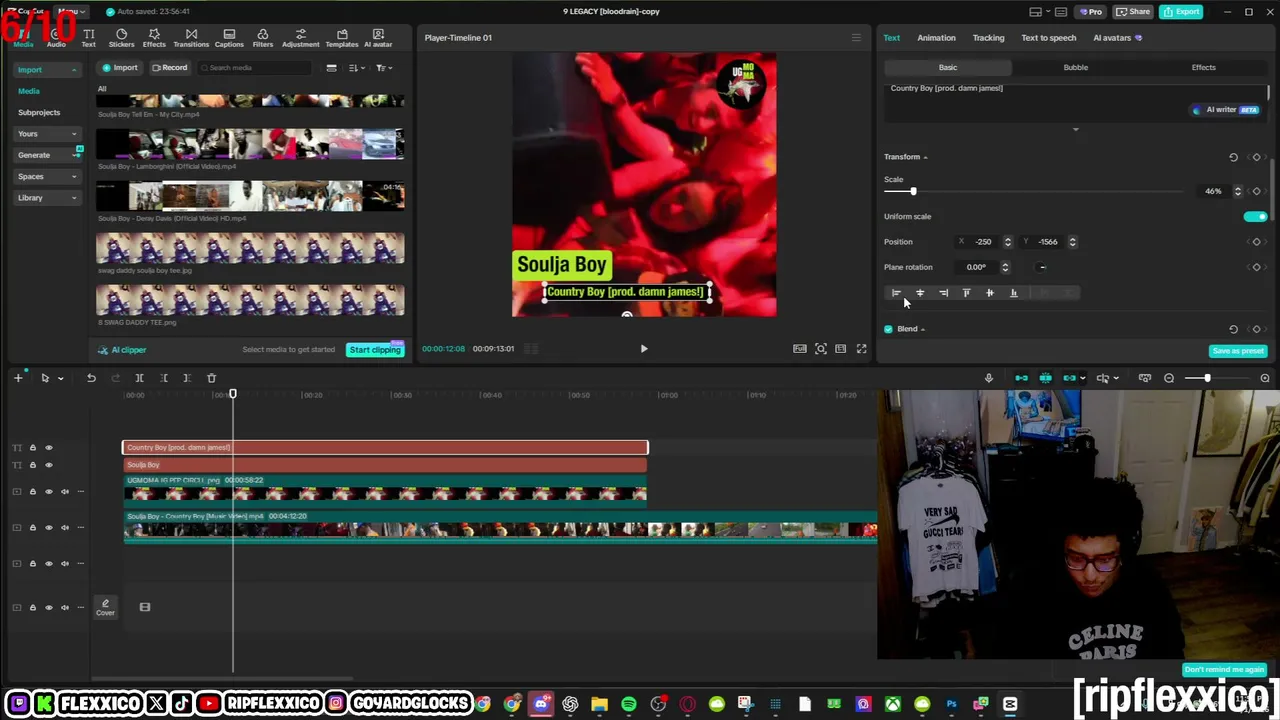Click the Record button
This screenshot has width=1280, height=720.
tap(170, 68)
